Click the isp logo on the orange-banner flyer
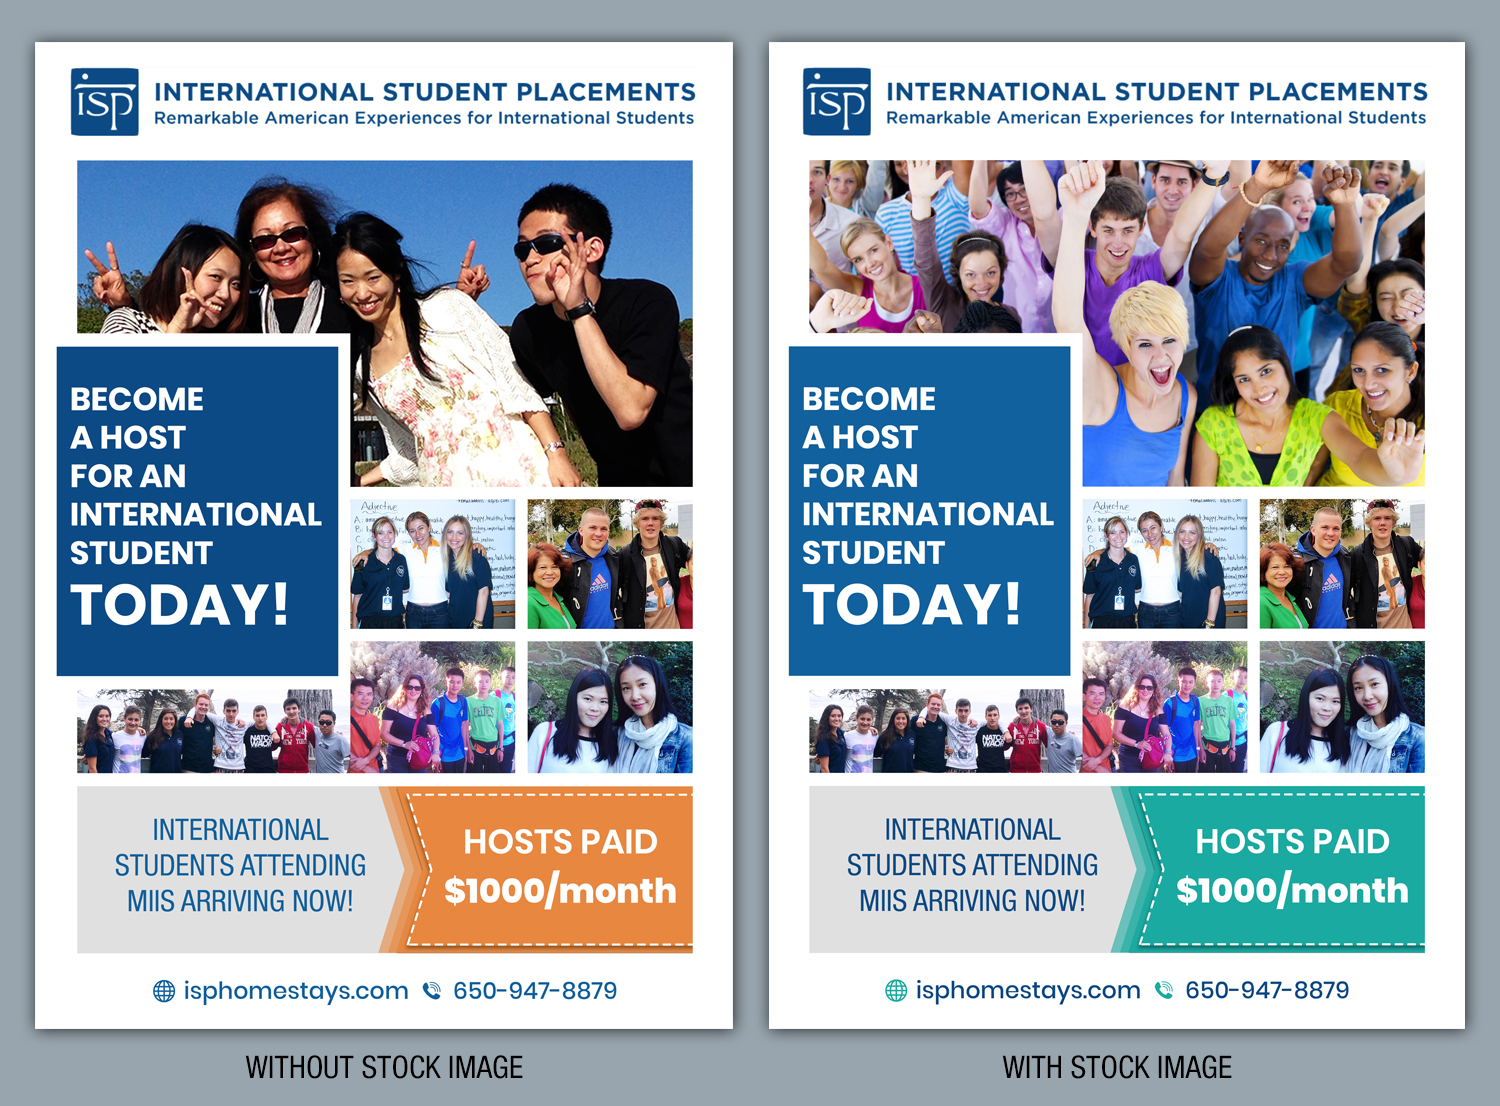 (x=105, y=102)
